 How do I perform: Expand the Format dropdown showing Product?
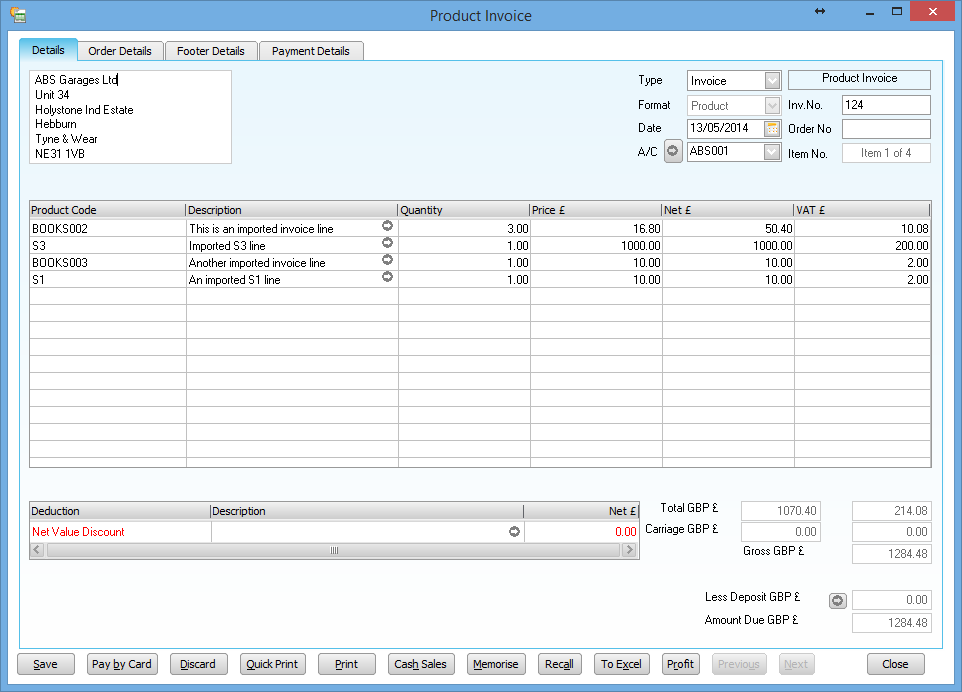click(x=772, y=106)
